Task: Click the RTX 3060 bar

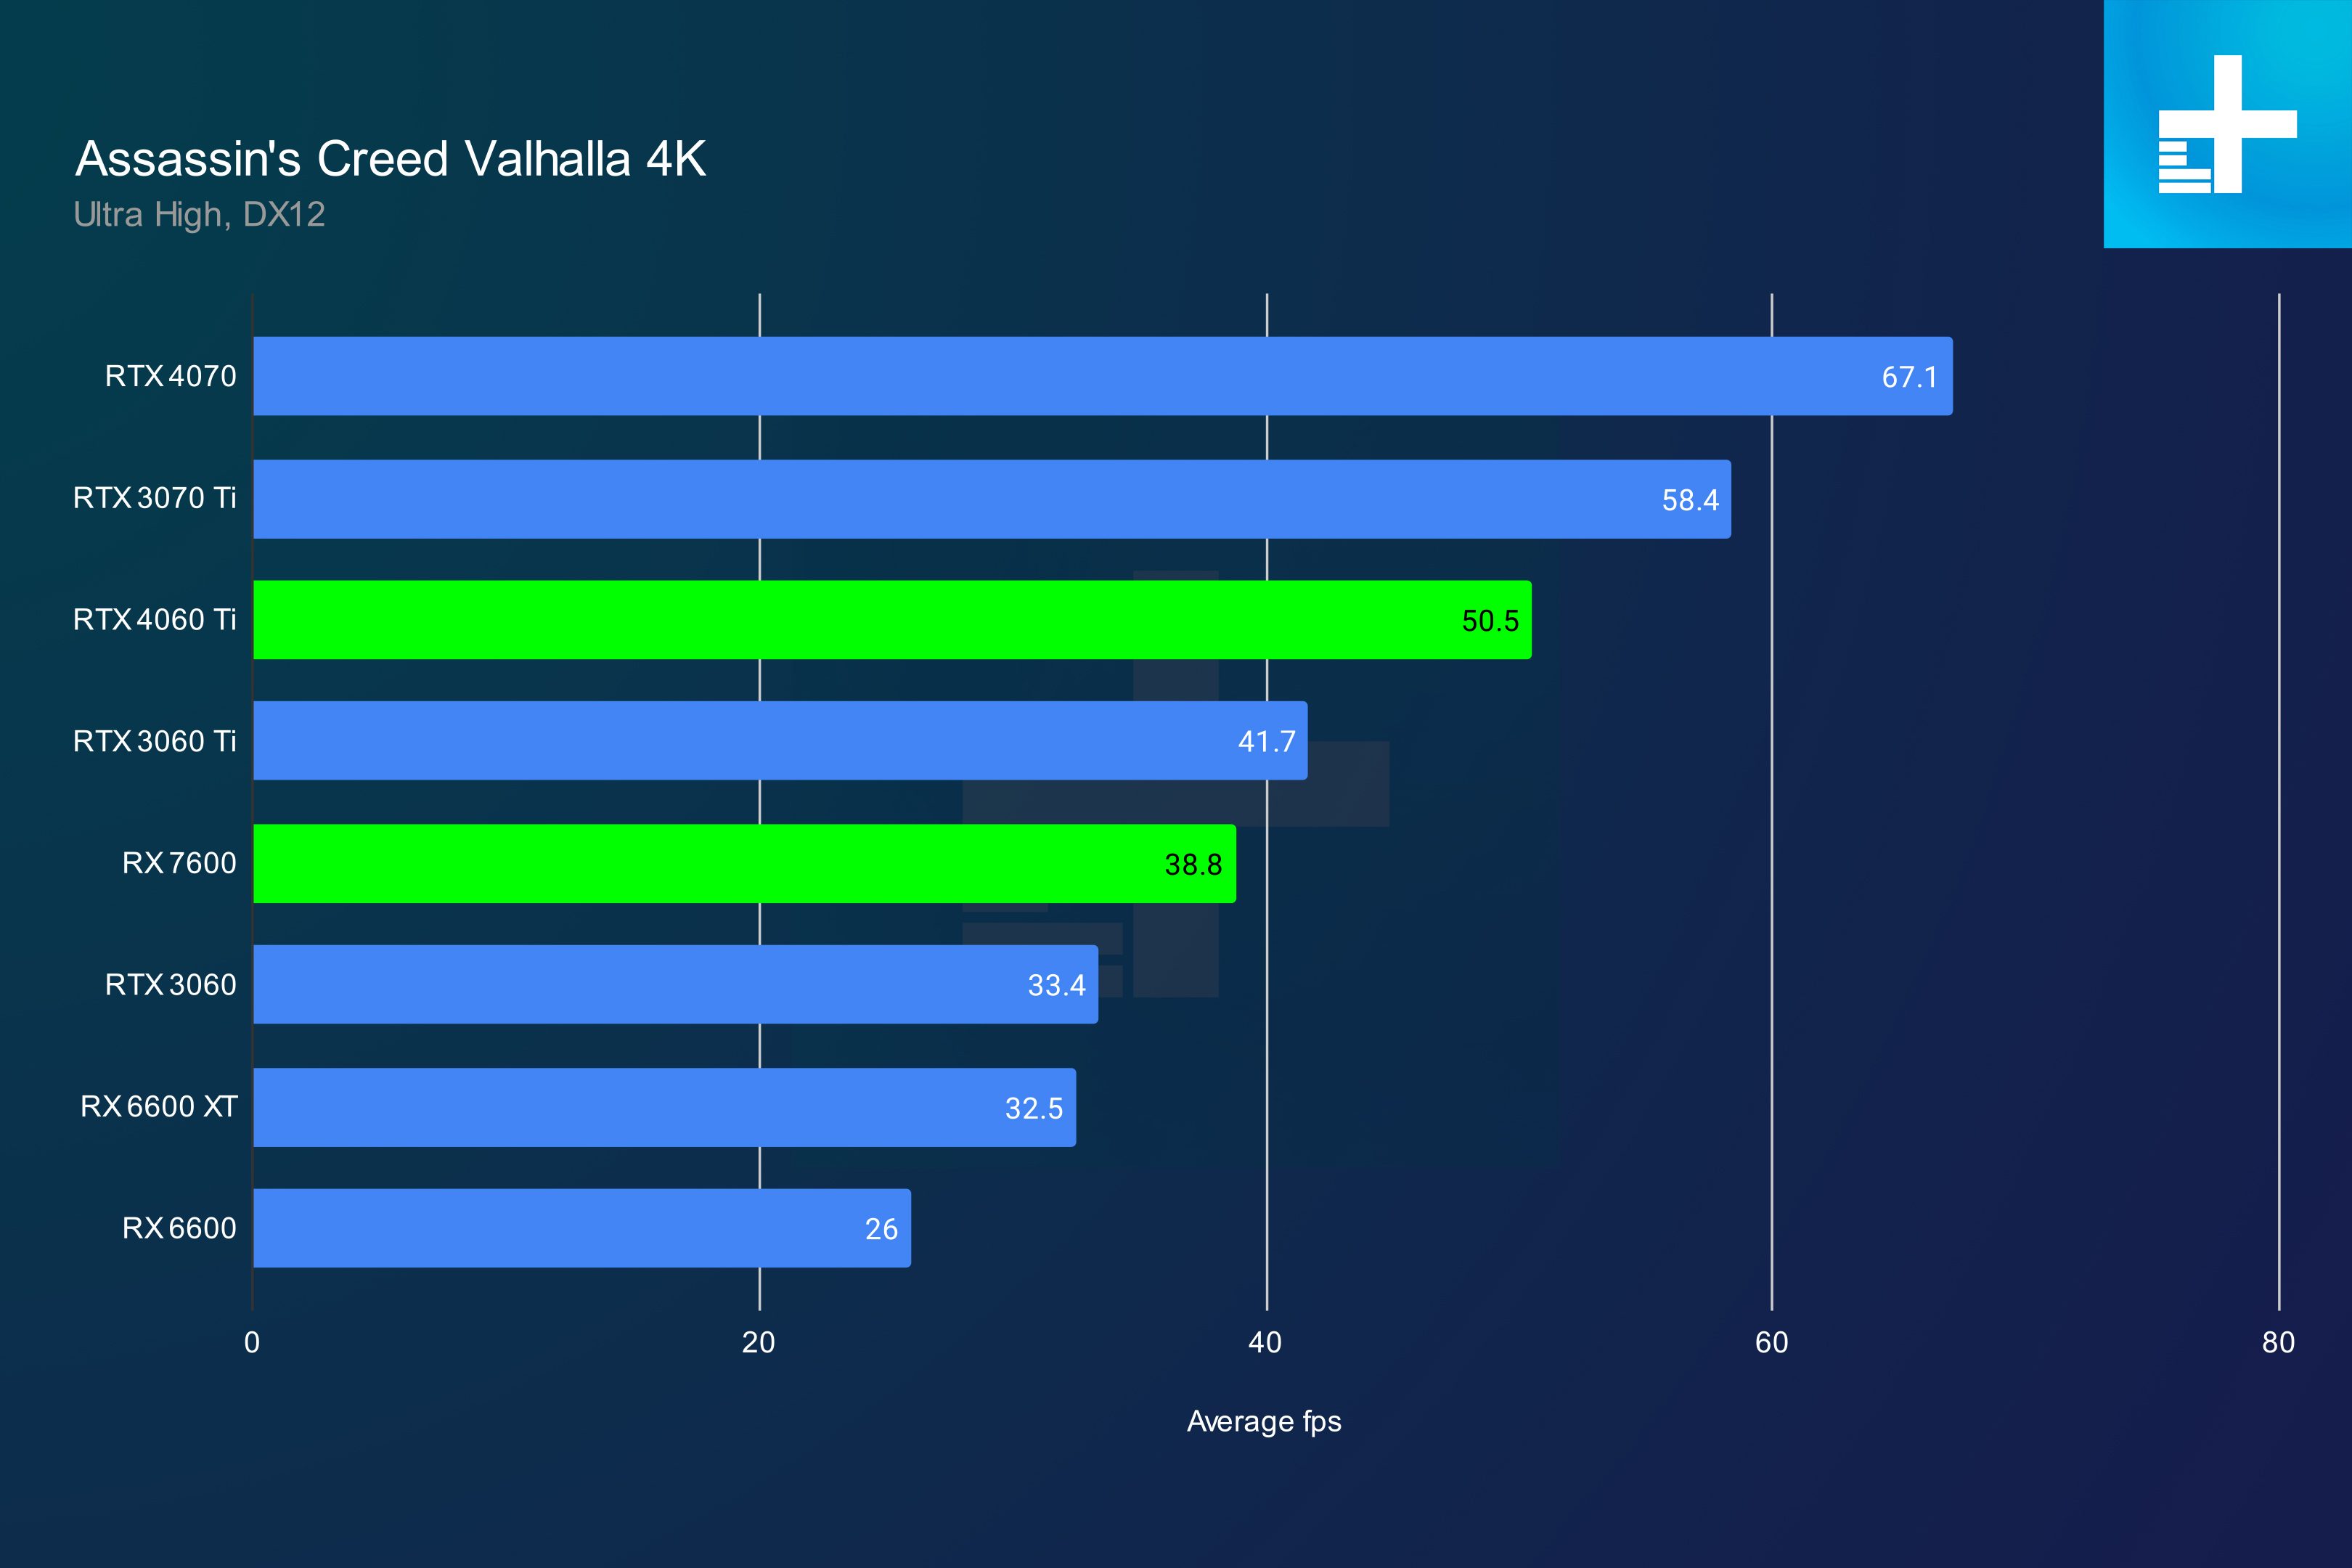Action: 675,985
